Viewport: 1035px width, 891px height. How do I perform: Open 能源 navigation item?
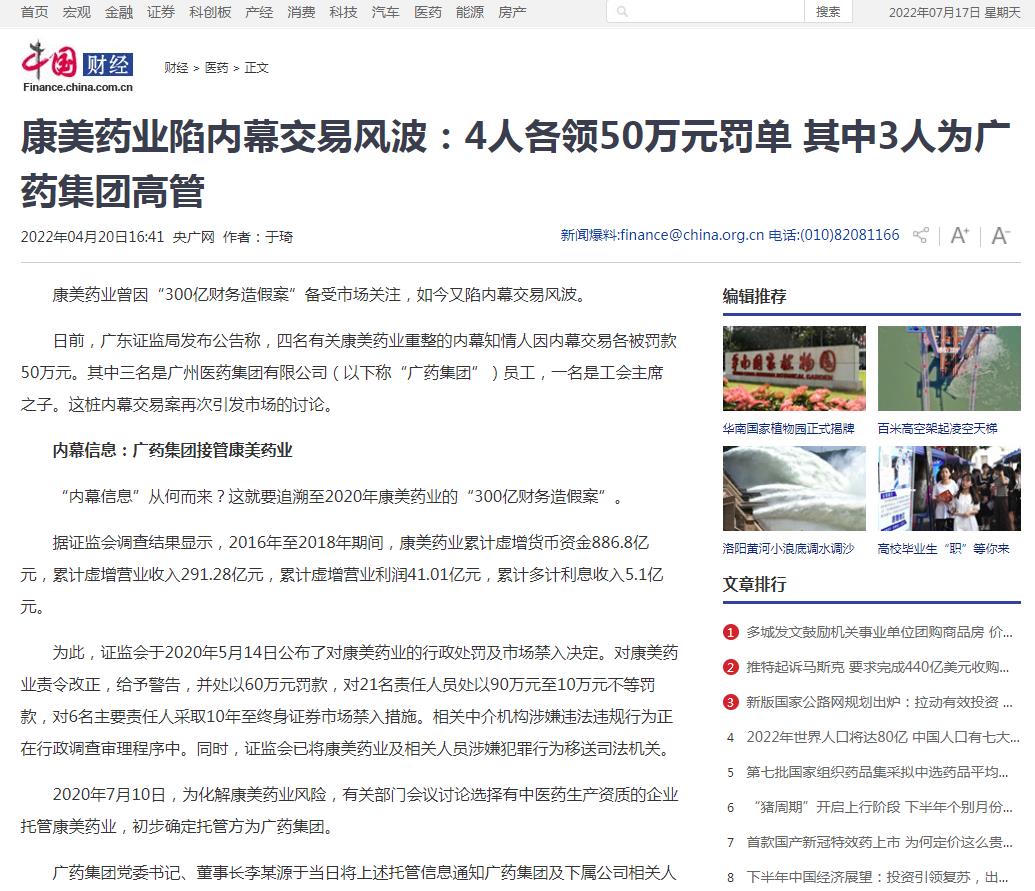[470, 12]
